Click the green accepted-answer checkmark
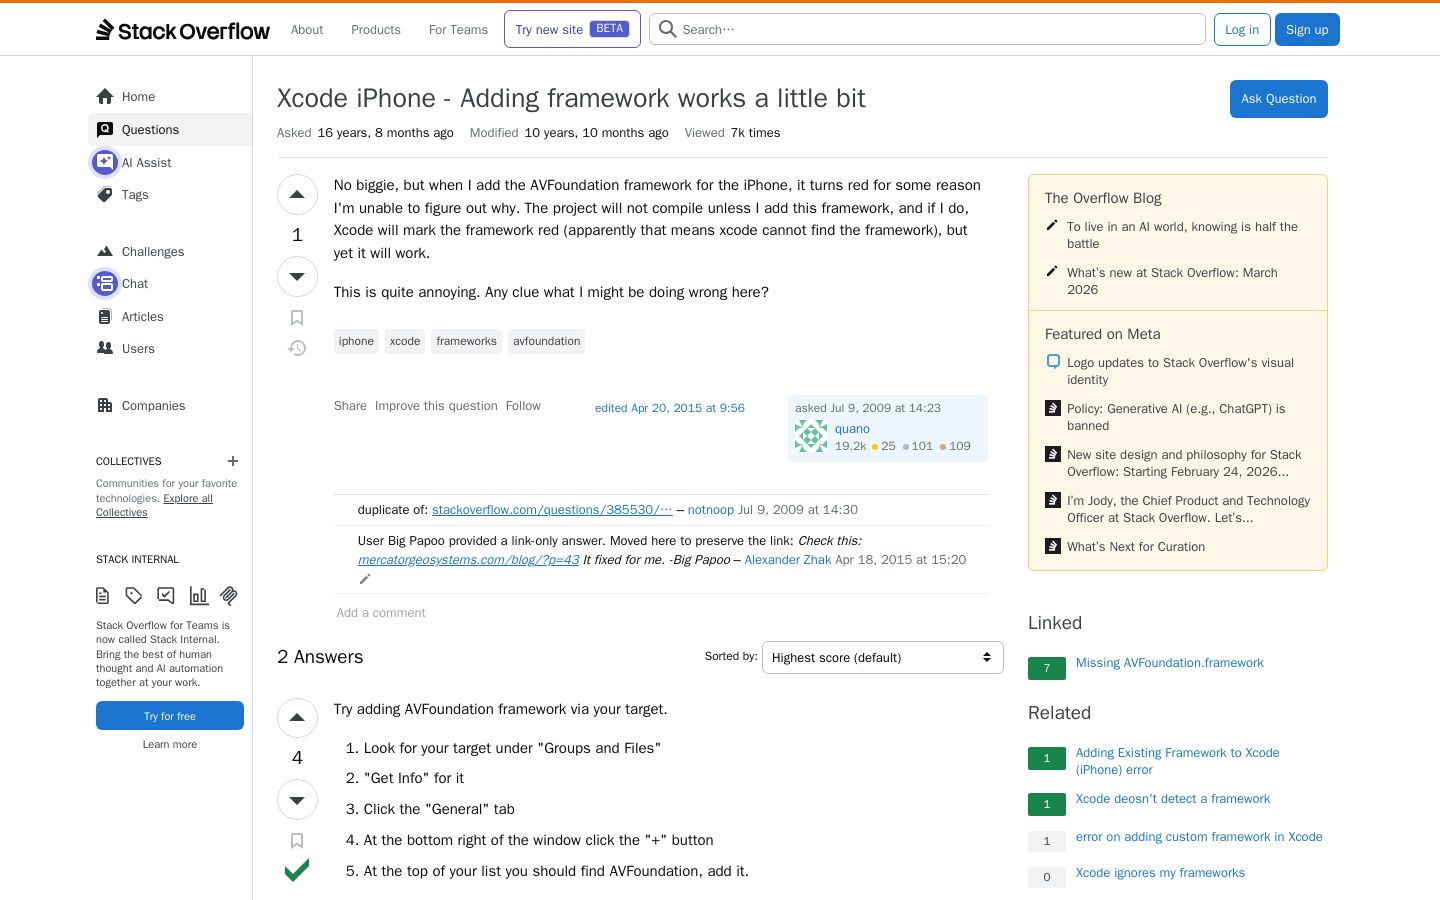Screen dimensions: 1440x900 297,870
